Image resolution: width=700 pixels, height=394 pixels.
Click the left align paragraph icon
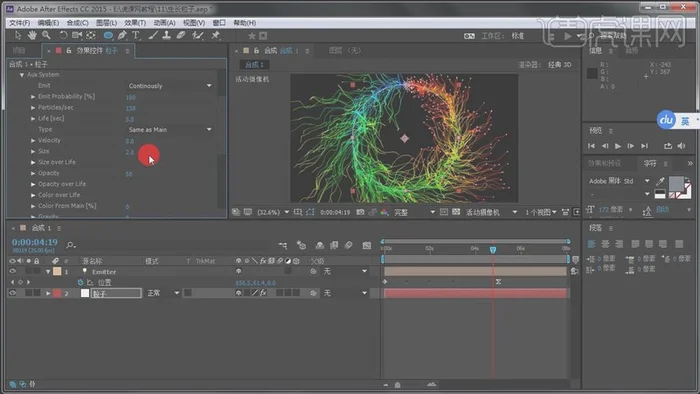click(x=592, y=244)
